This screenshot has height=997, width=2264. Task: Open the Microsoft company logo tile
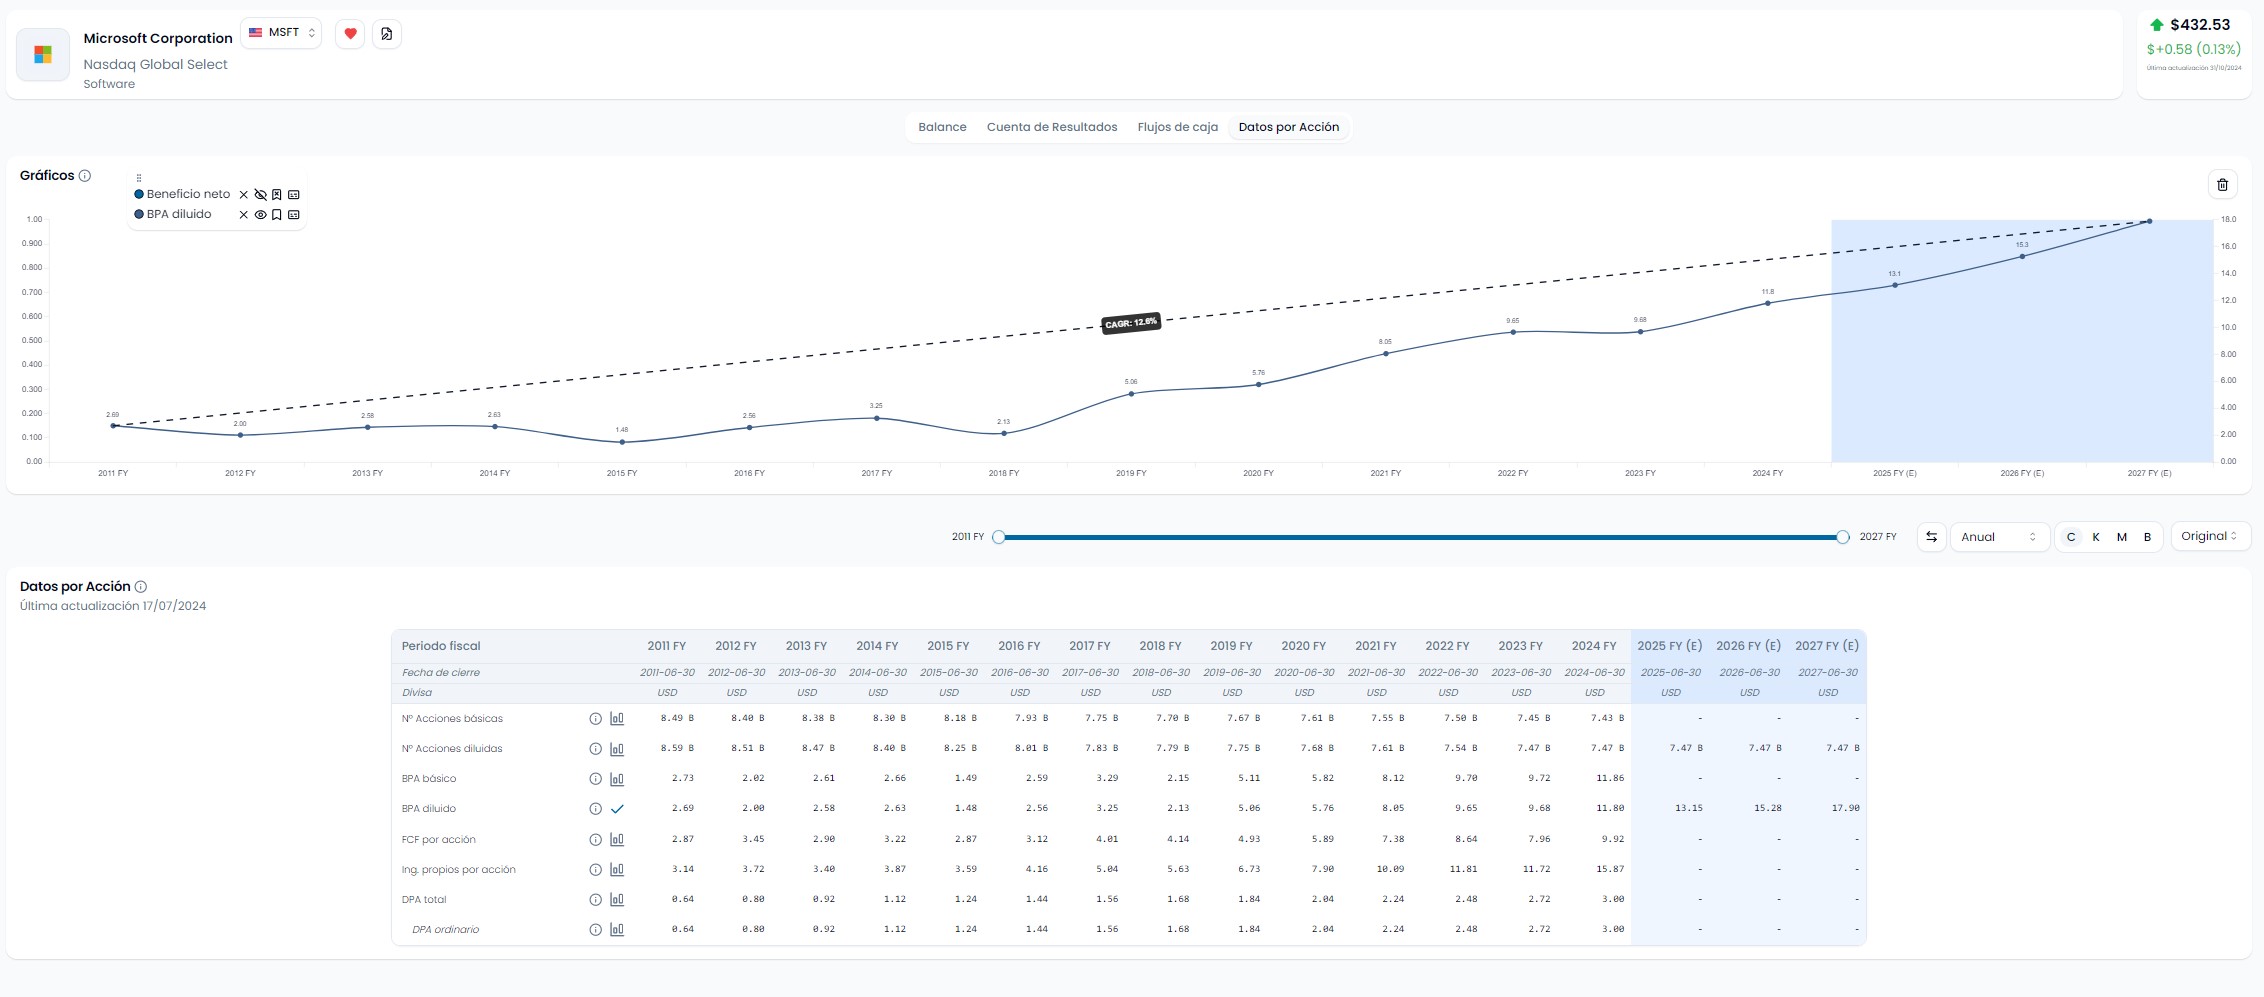(x=43, y=55)
